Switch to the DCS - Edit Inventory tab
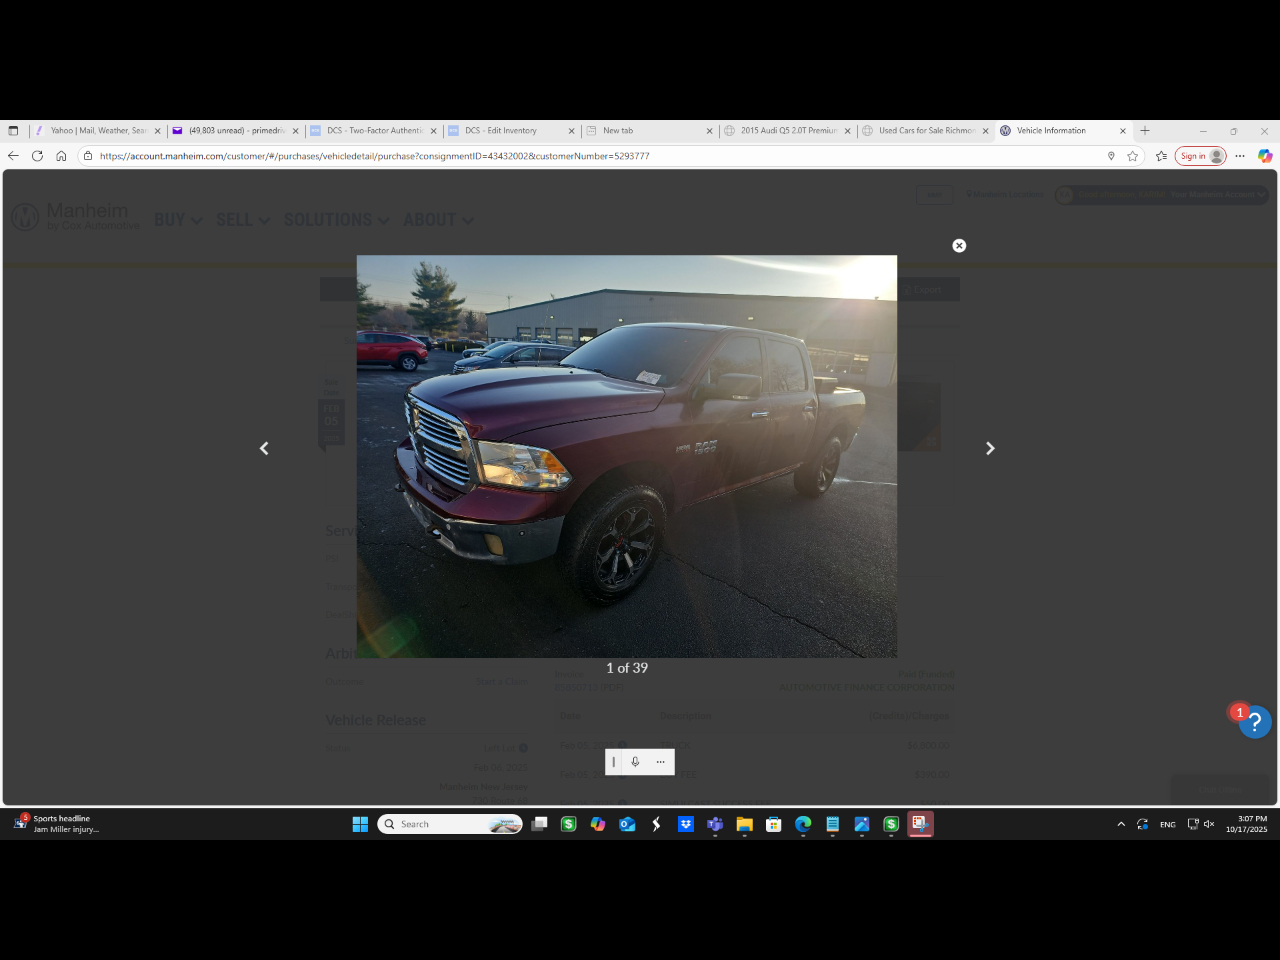The width and height of the screenshot is (1280, 960). [x=510, y=131]
